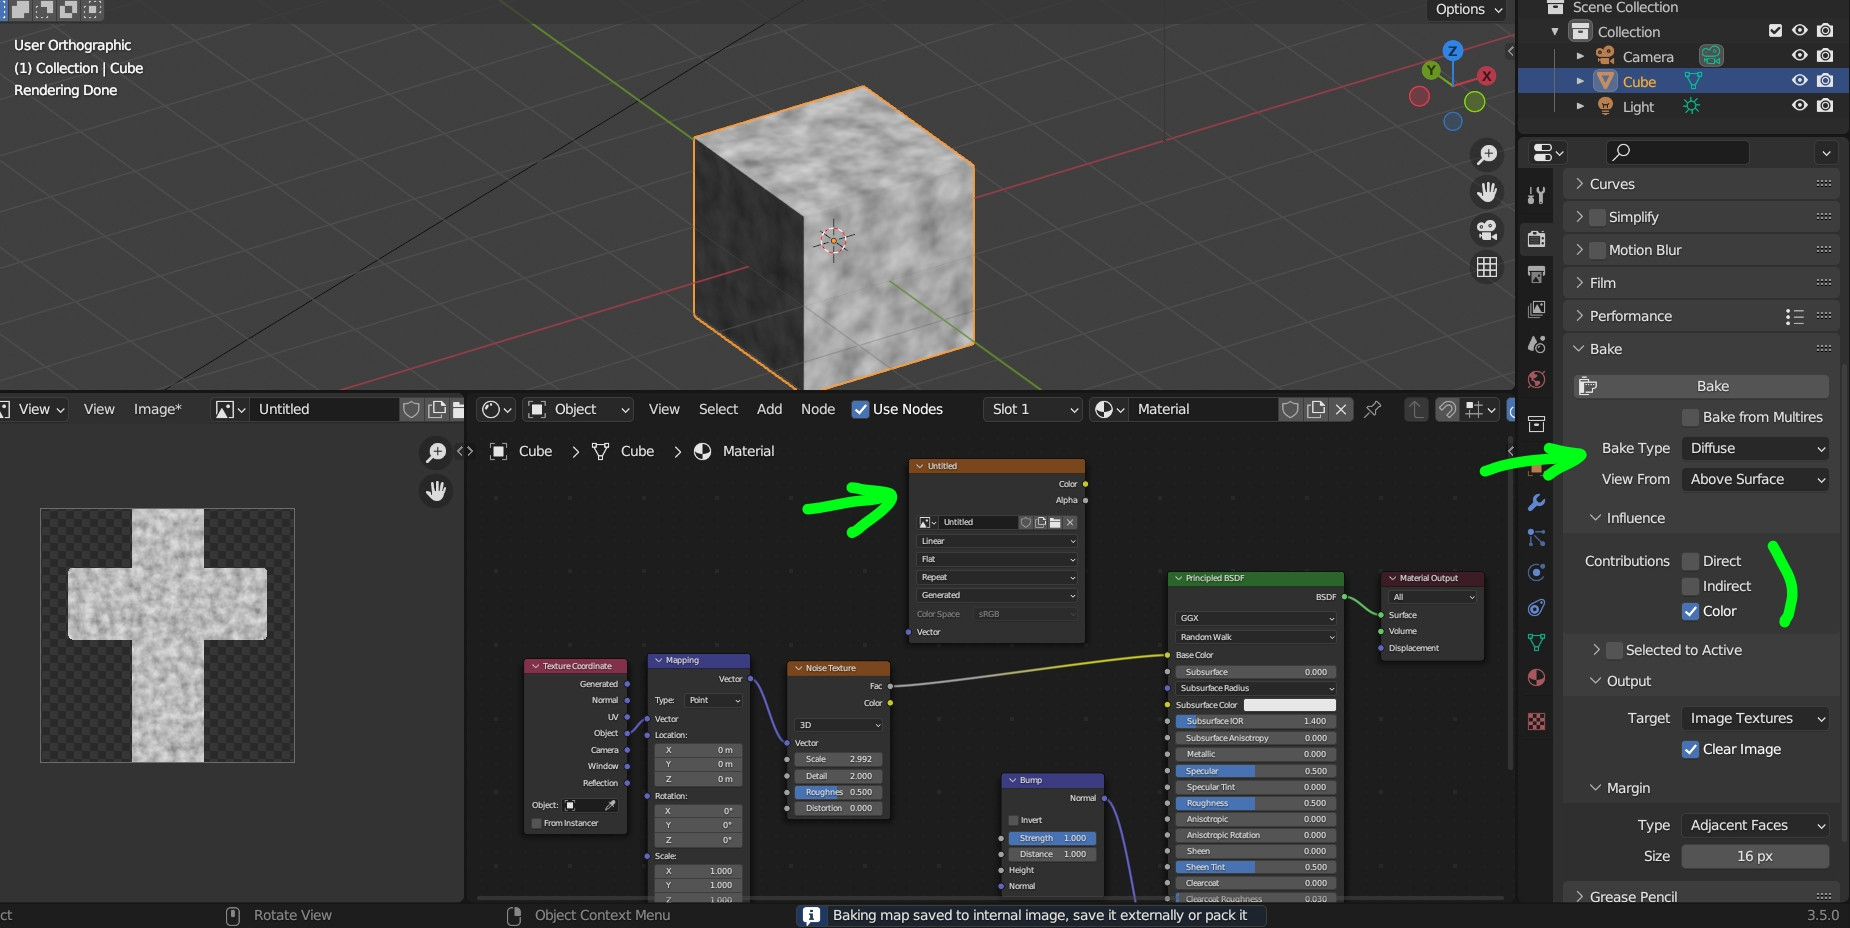Open the Render properties tab
The width and height of the screenshot is (1850, 928).
coord(1537,239)
